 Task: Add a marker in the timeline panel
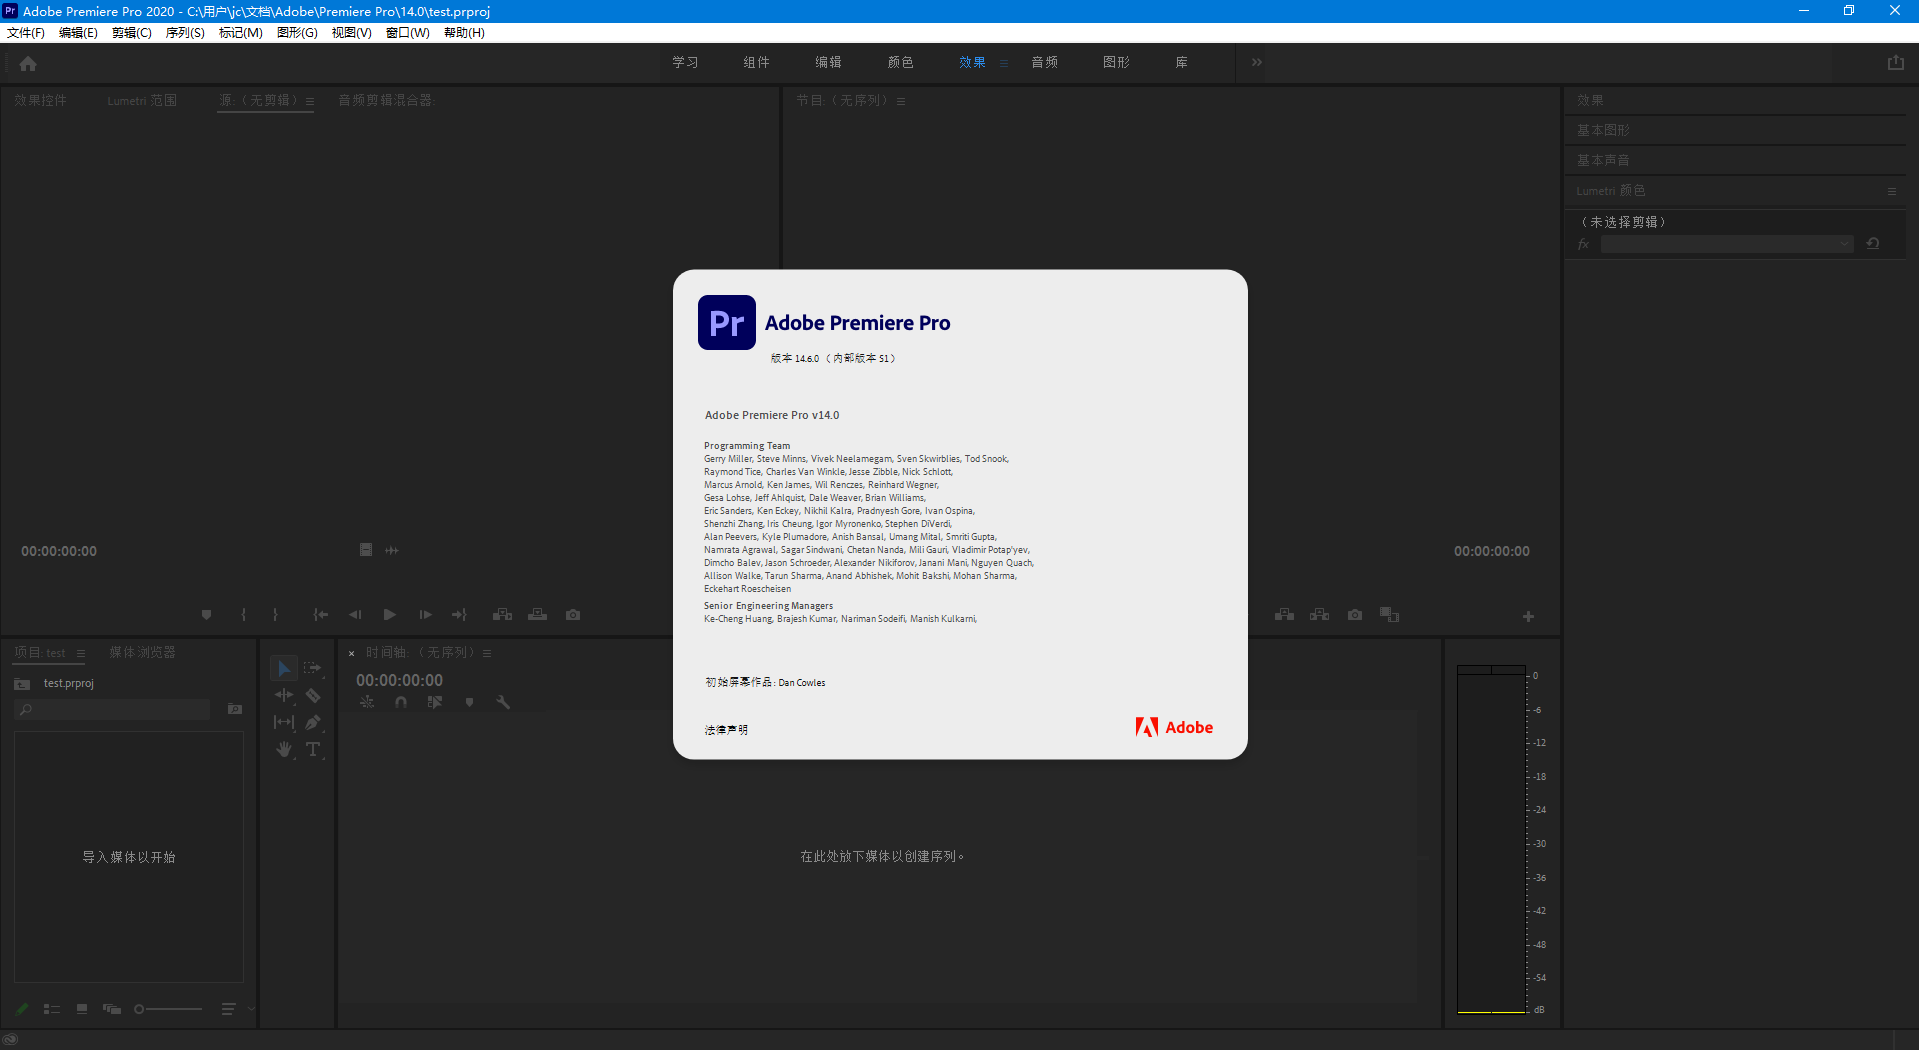click(469, 702)
